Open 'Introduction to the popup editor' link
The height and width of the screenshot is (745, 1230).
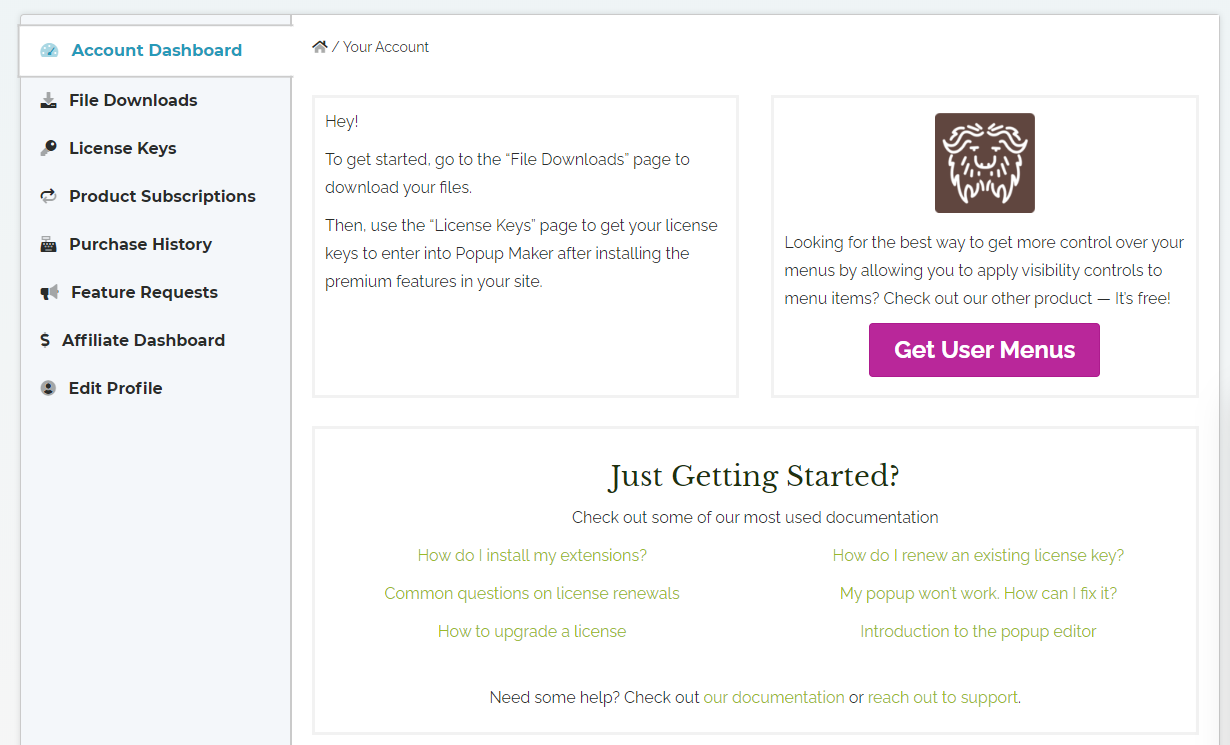click(x=978, y=631)
